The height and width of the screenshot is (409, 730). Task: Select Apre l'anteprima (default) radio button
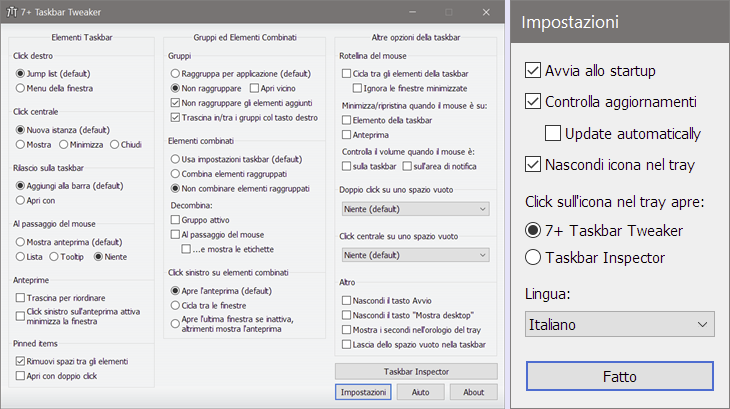[x=175, y=291]
